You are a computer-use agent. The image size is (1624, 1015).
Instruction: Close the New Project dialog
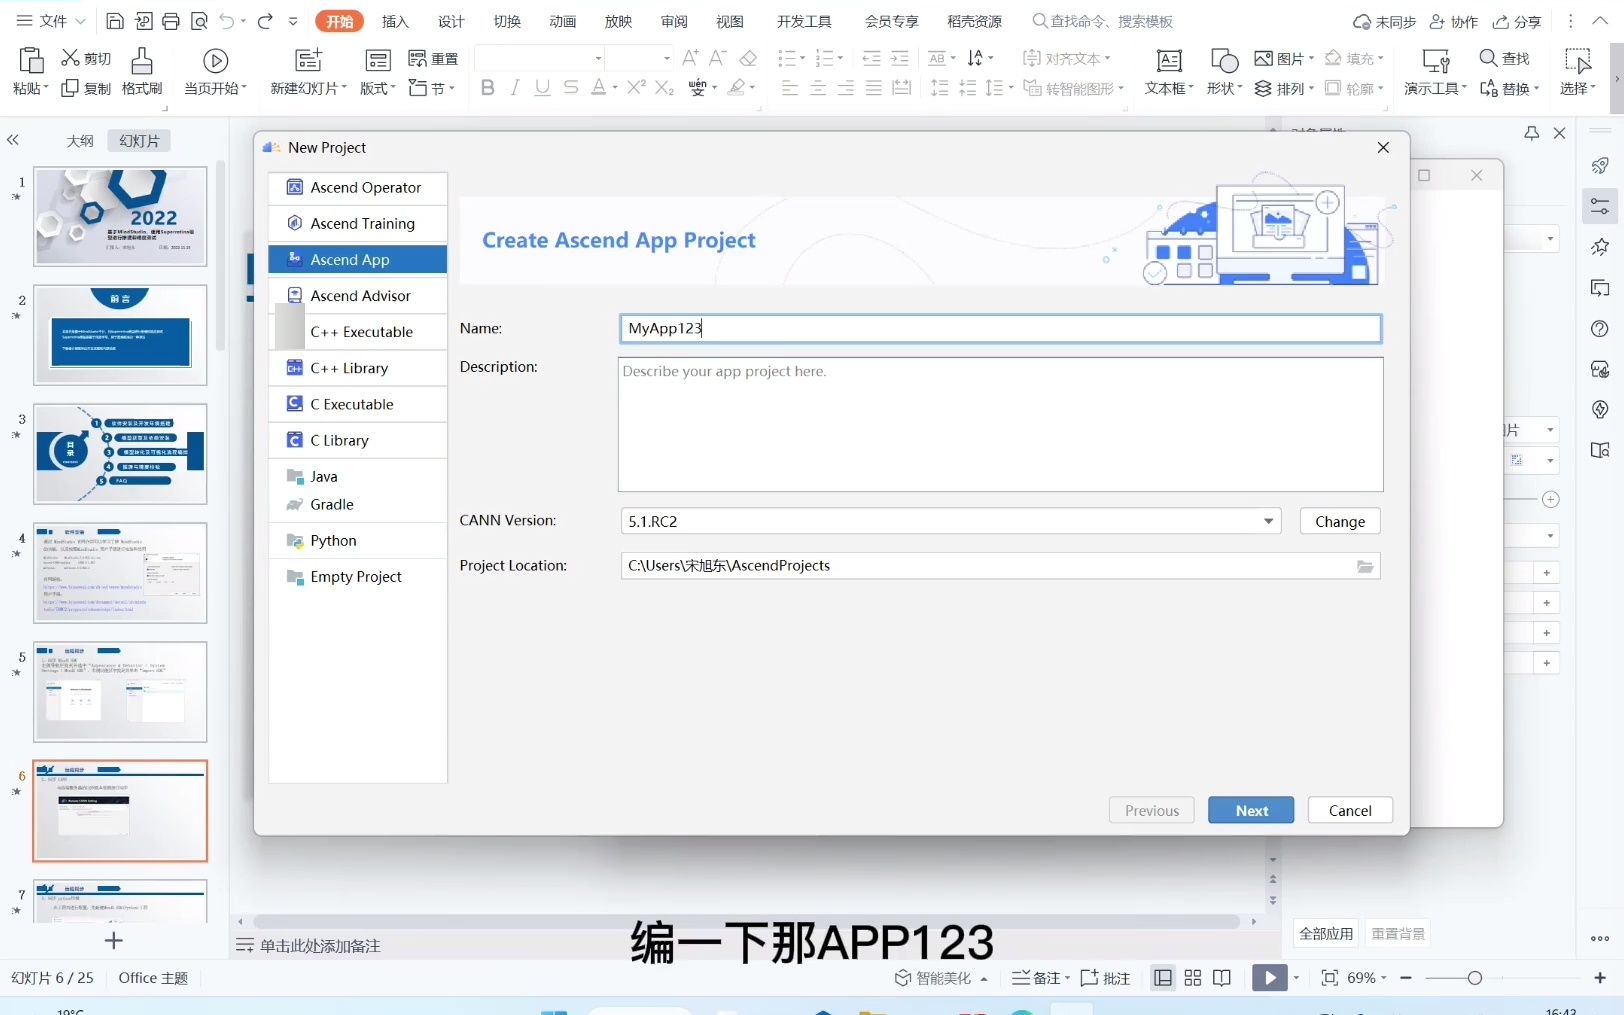(x=1383, y=147)
